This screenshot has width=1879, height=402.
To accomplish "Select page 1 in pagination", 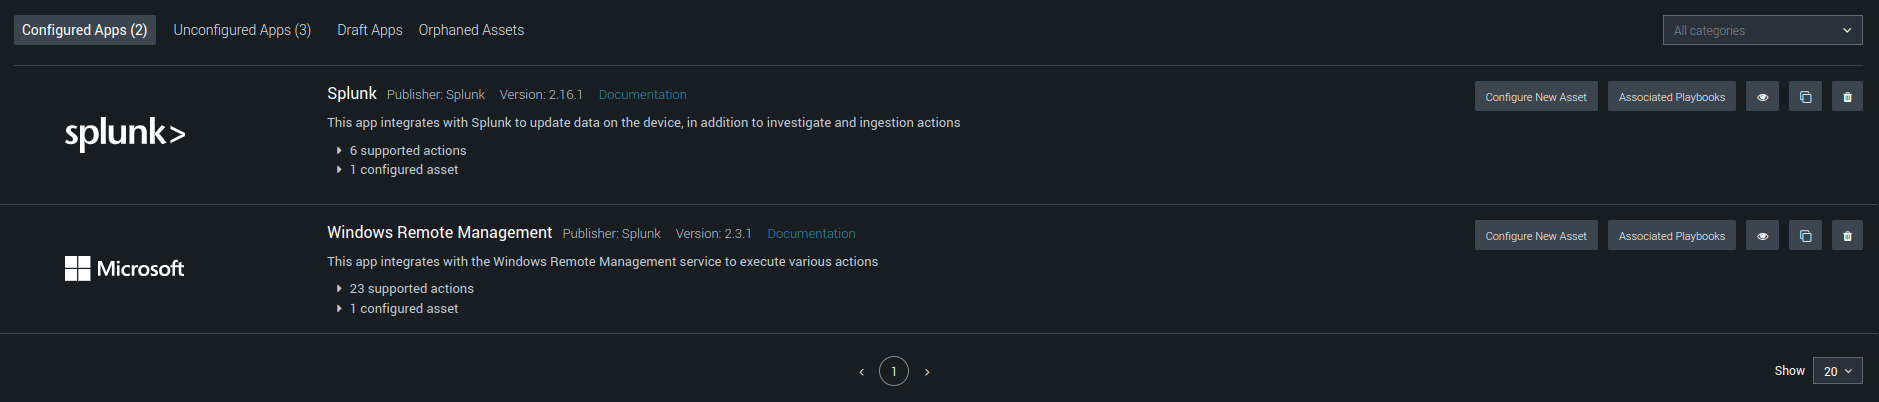I will click(x=894, y=371).
